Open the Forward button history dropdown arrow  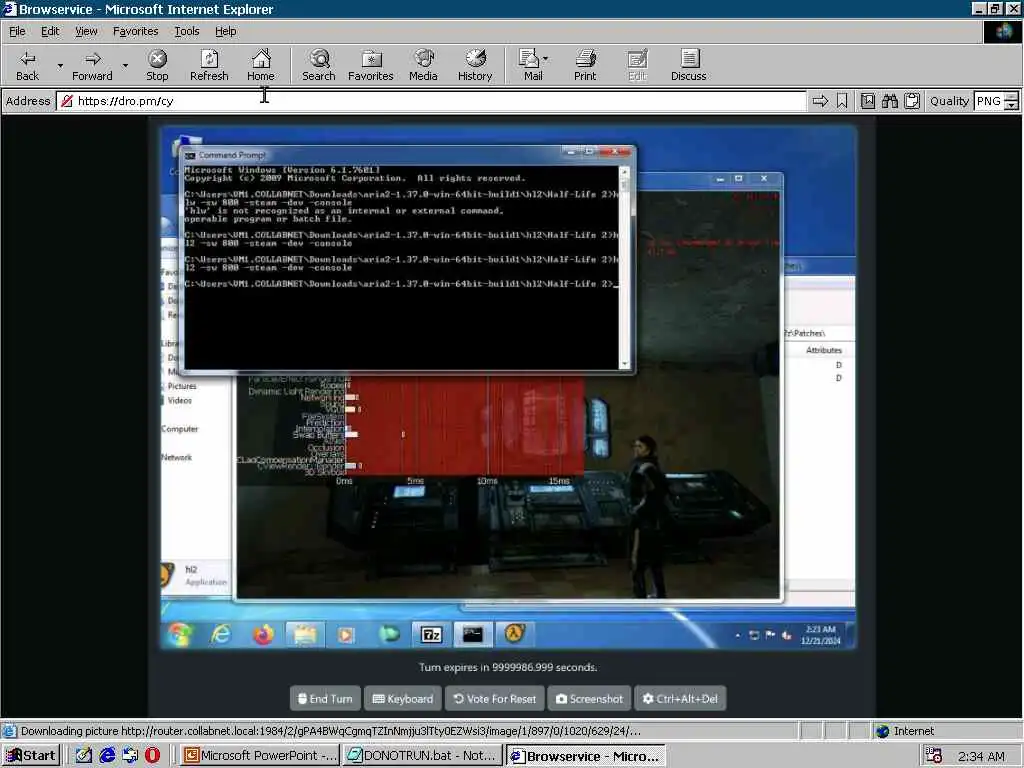(125, 65)
